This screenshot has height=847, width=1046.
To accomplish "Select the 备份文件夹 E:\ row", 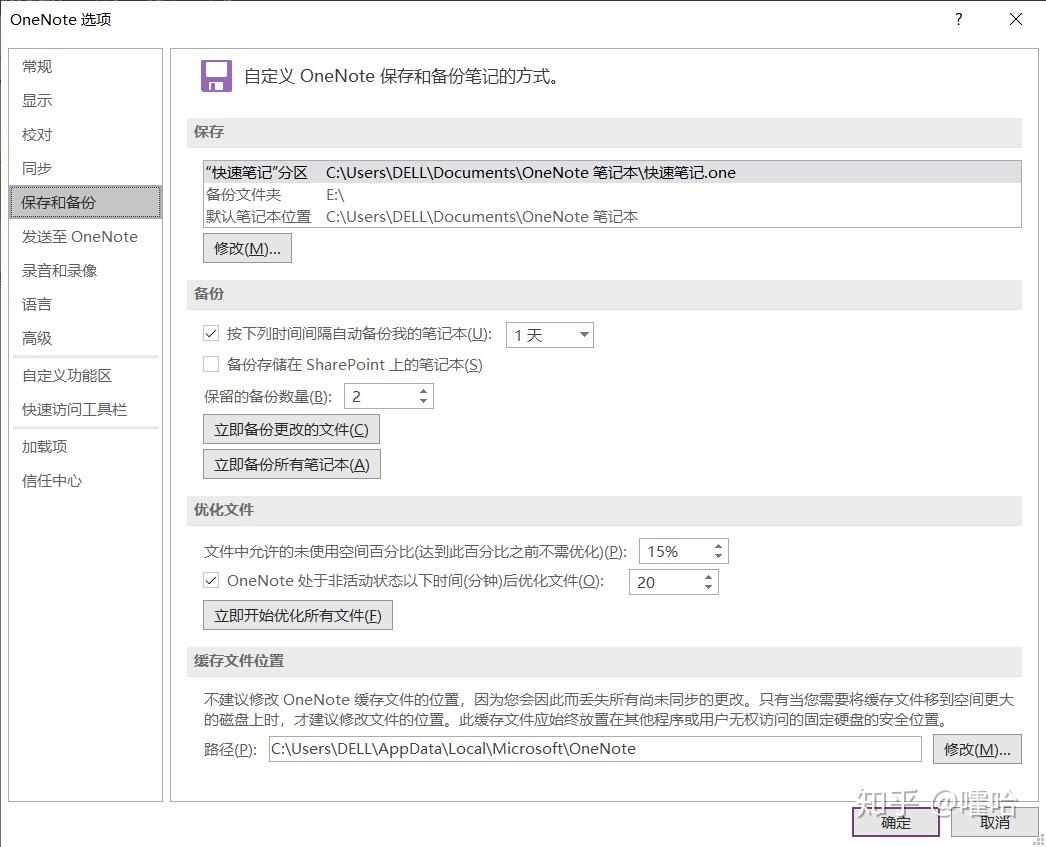I will 612,195.
